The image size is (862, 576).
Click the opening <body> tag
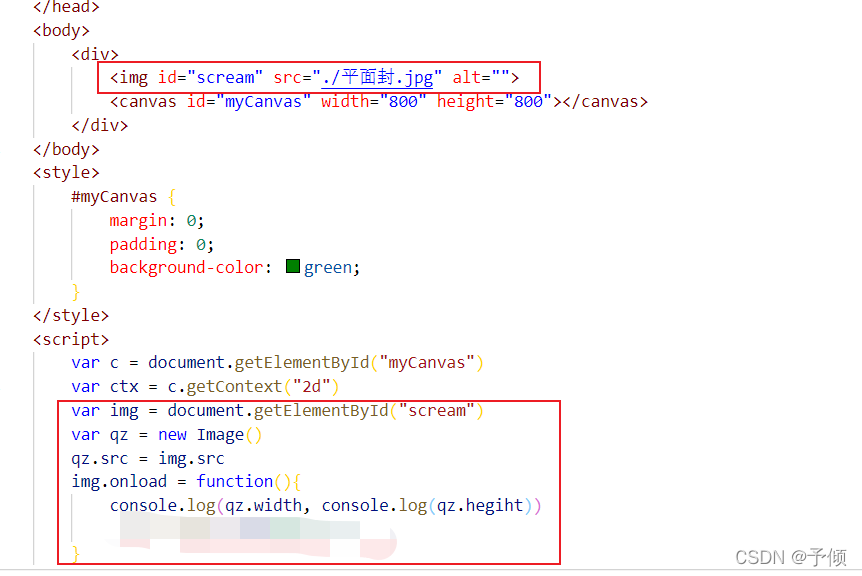[x=61, y=30]
